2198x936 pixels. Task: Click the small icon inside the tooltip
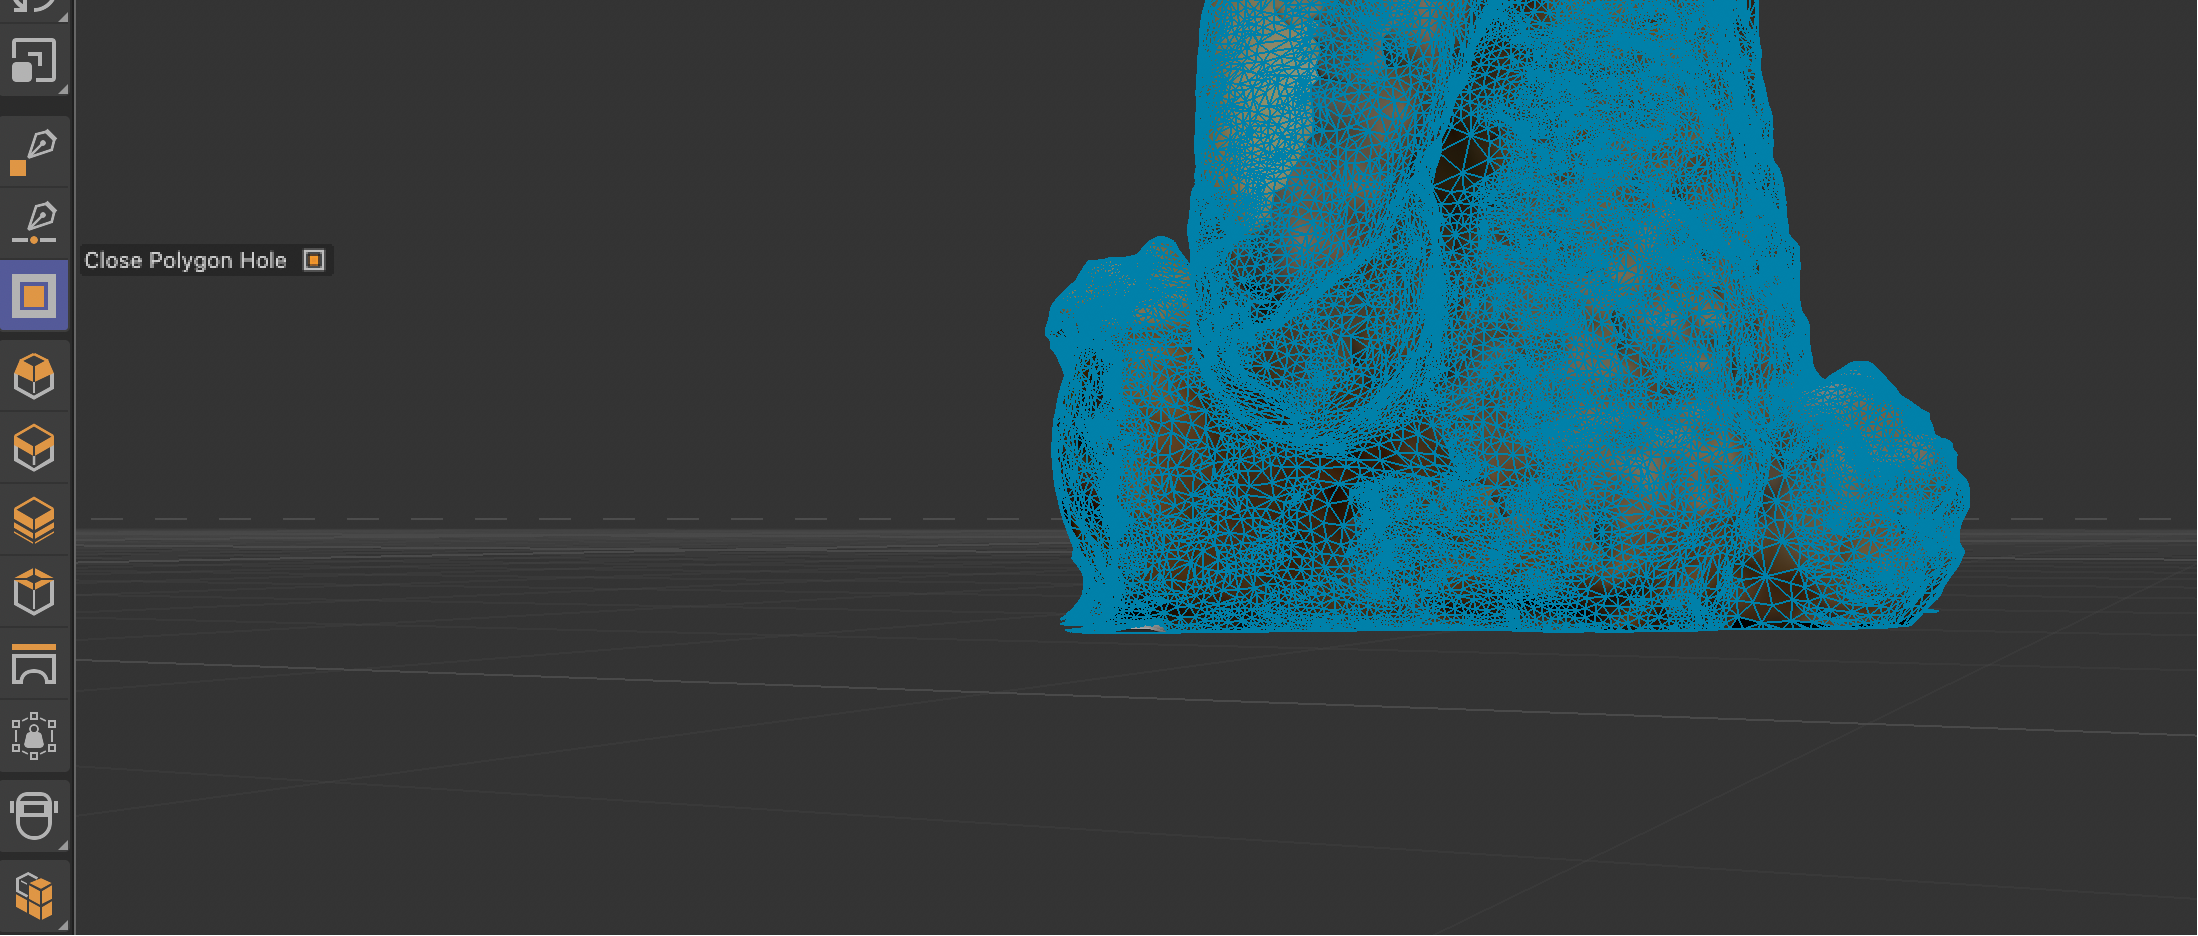tap(314, 261)
